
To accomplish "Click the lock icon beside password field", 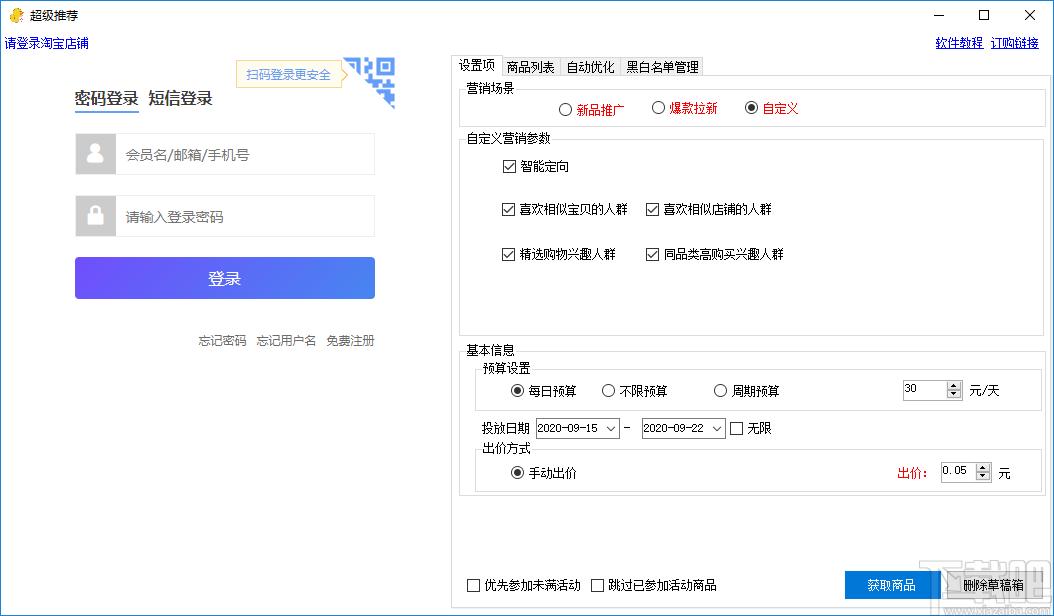I will (x=95, y=216).
